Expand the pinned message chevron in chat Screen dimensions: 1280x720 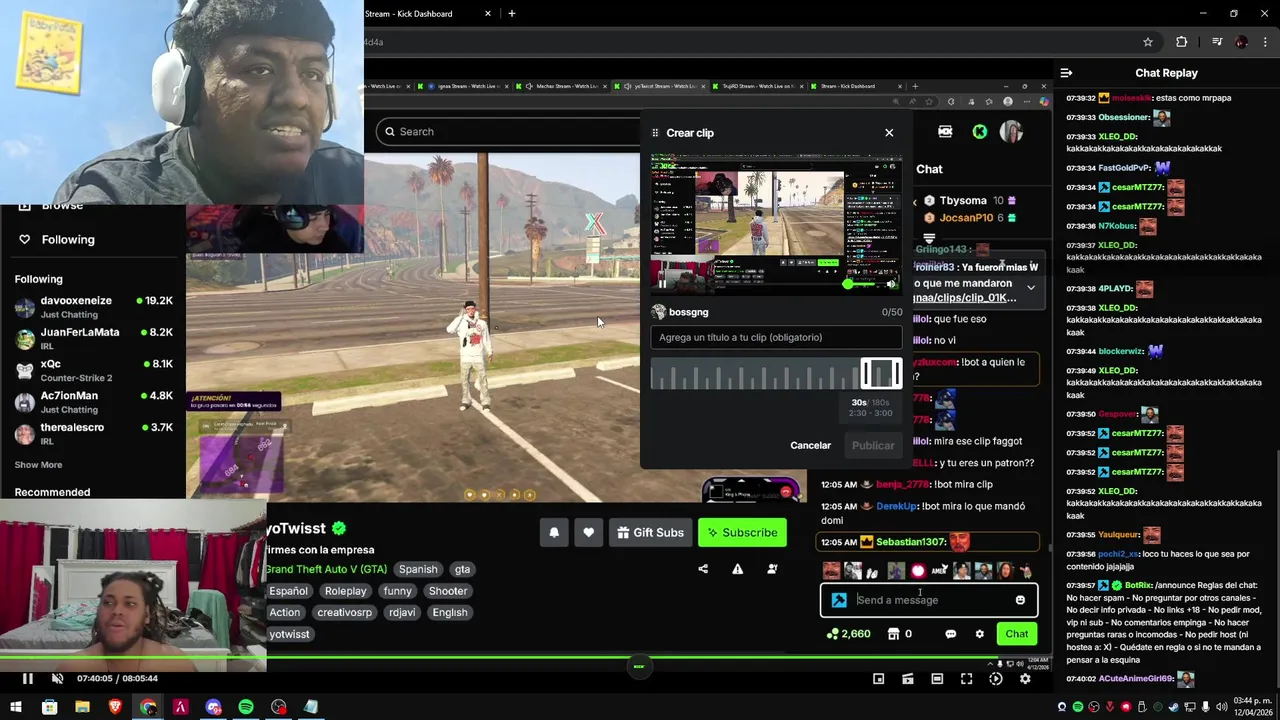tap(1031, 288)
